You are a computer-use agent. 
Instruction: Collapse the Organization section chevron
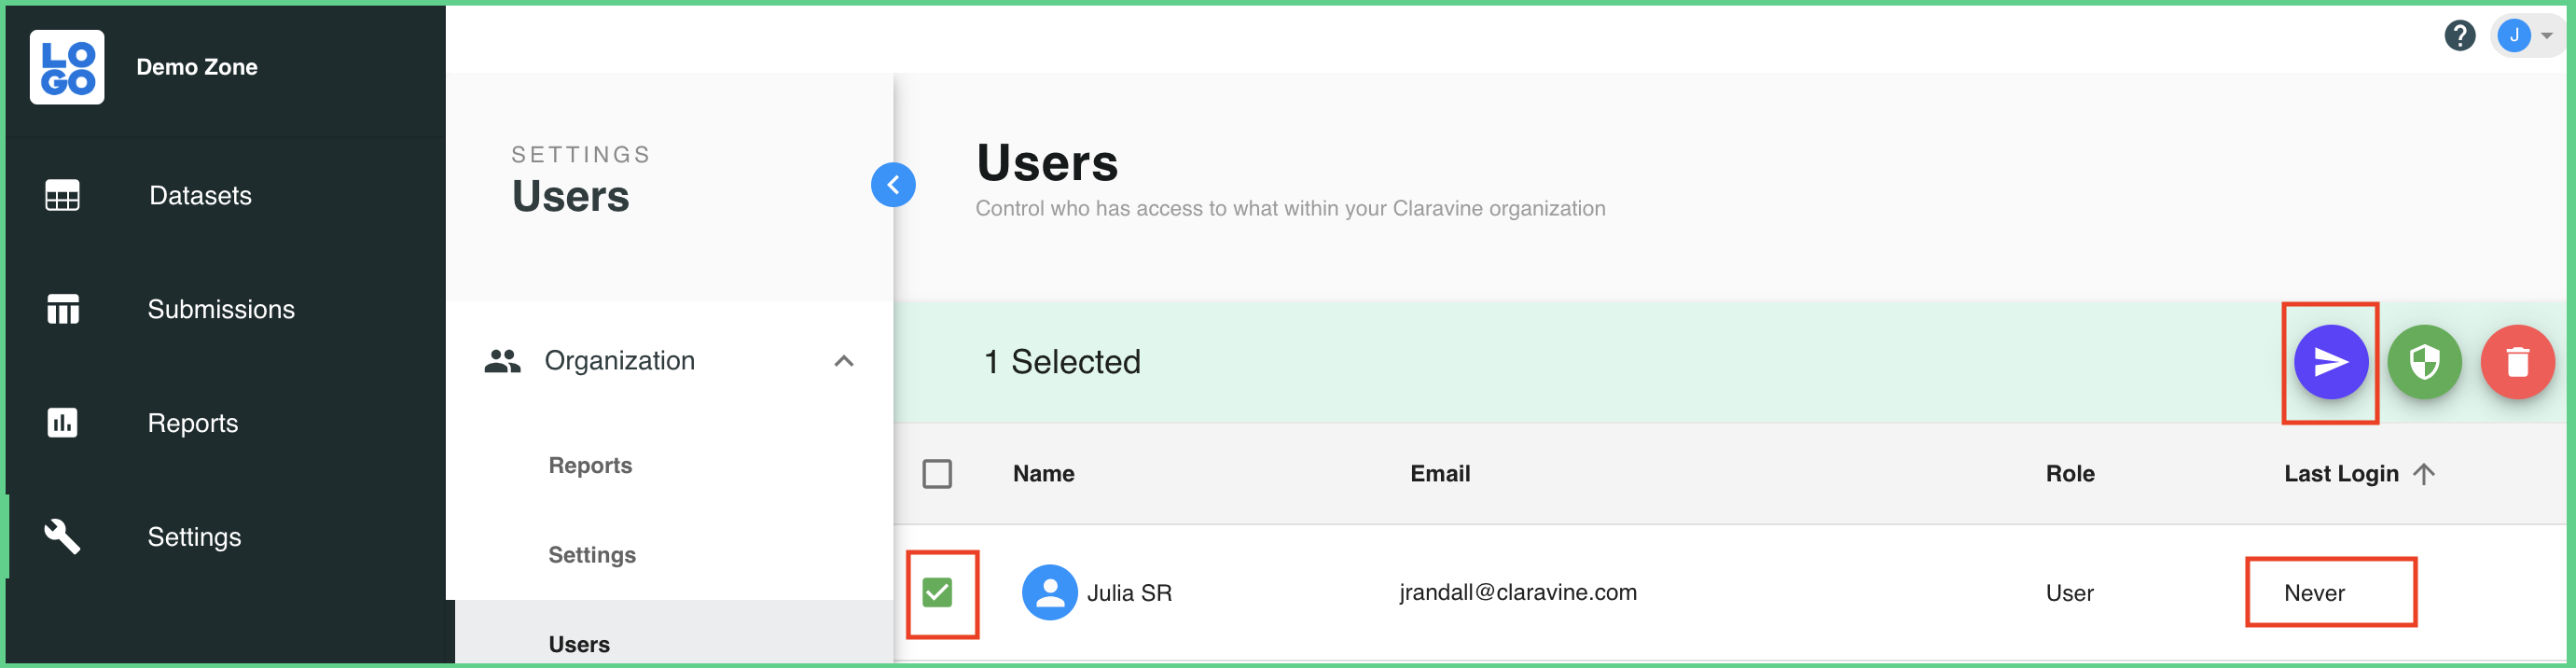click(x=844, y=361)
